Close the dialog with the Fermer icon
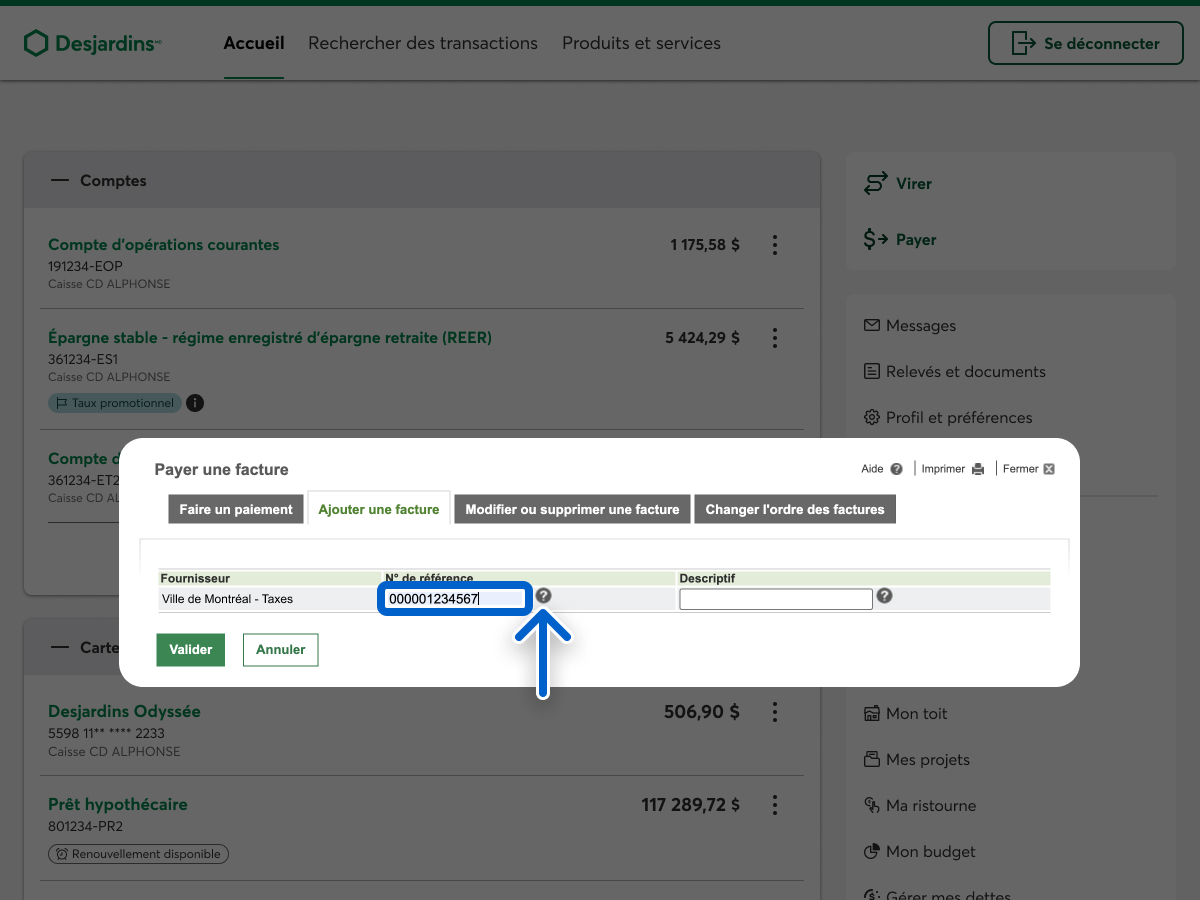 coord(1049,469)
